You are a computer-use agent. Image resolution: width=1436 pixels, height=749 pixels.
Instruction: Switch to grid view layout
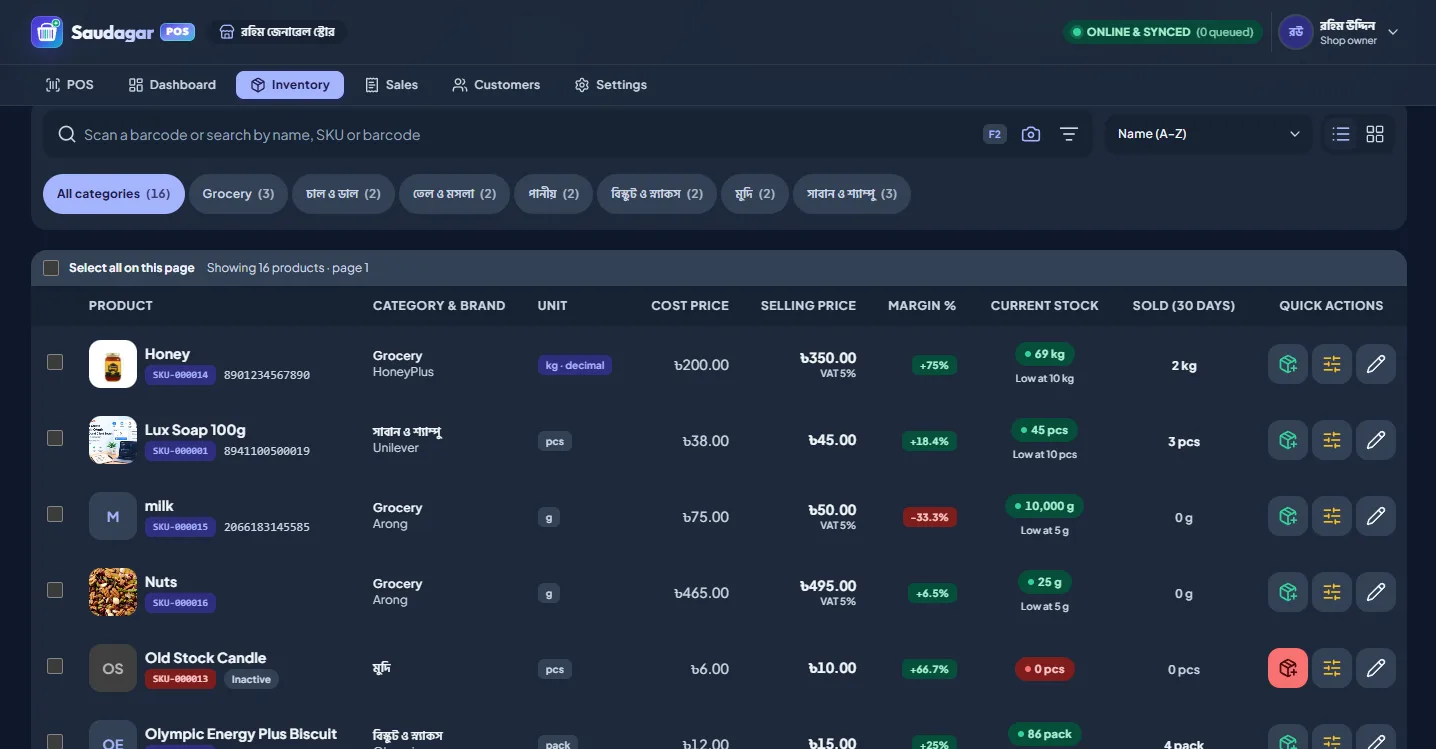pyautogui.click(x=1375, y=134)
